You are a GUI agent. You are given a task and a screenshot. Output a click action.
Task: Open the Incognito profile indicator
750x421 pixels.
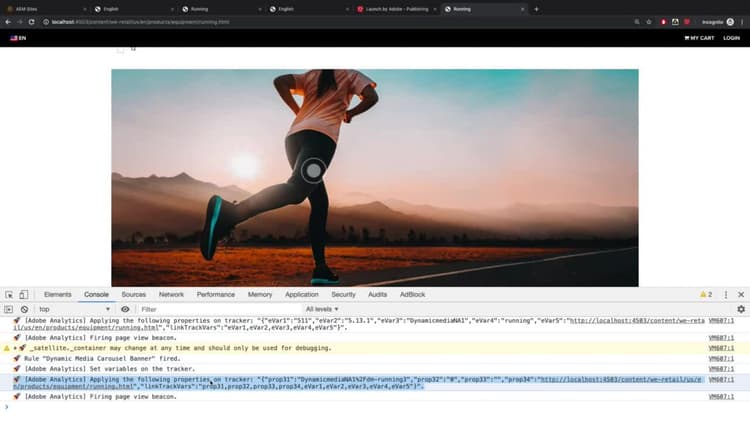point(717,22)
